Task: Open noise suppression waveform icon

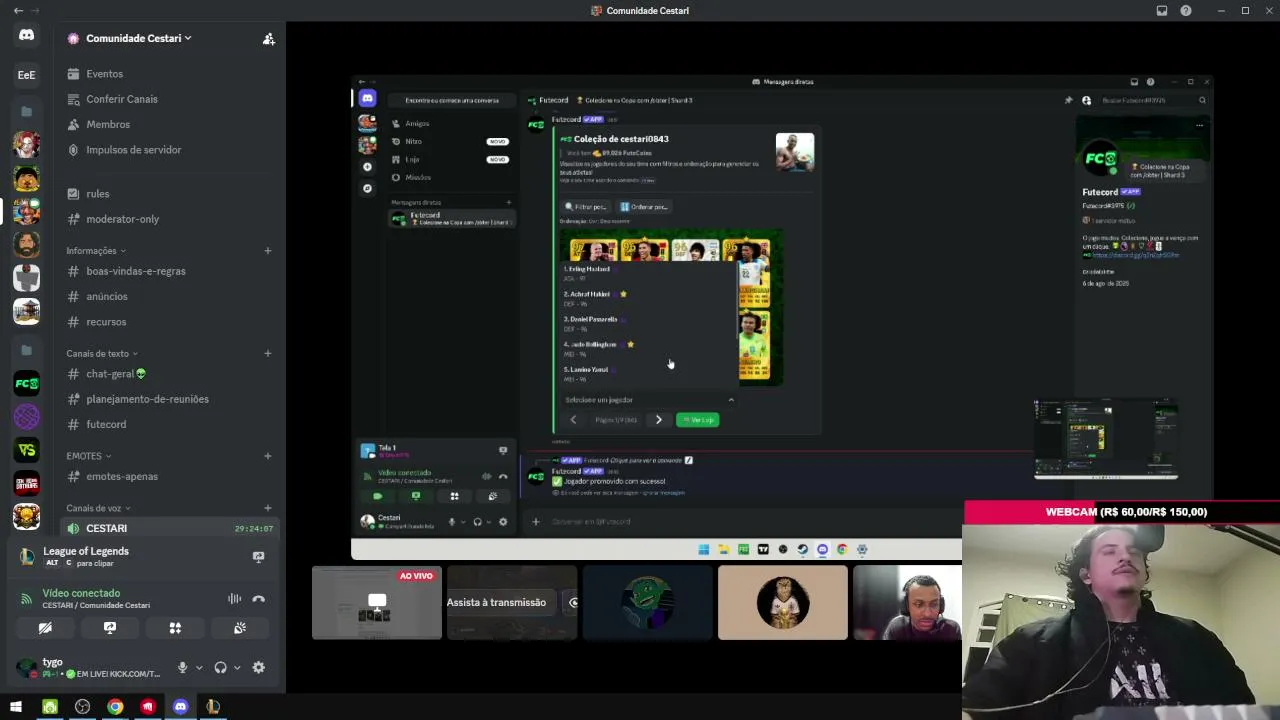Action: [x=234, y=599]
